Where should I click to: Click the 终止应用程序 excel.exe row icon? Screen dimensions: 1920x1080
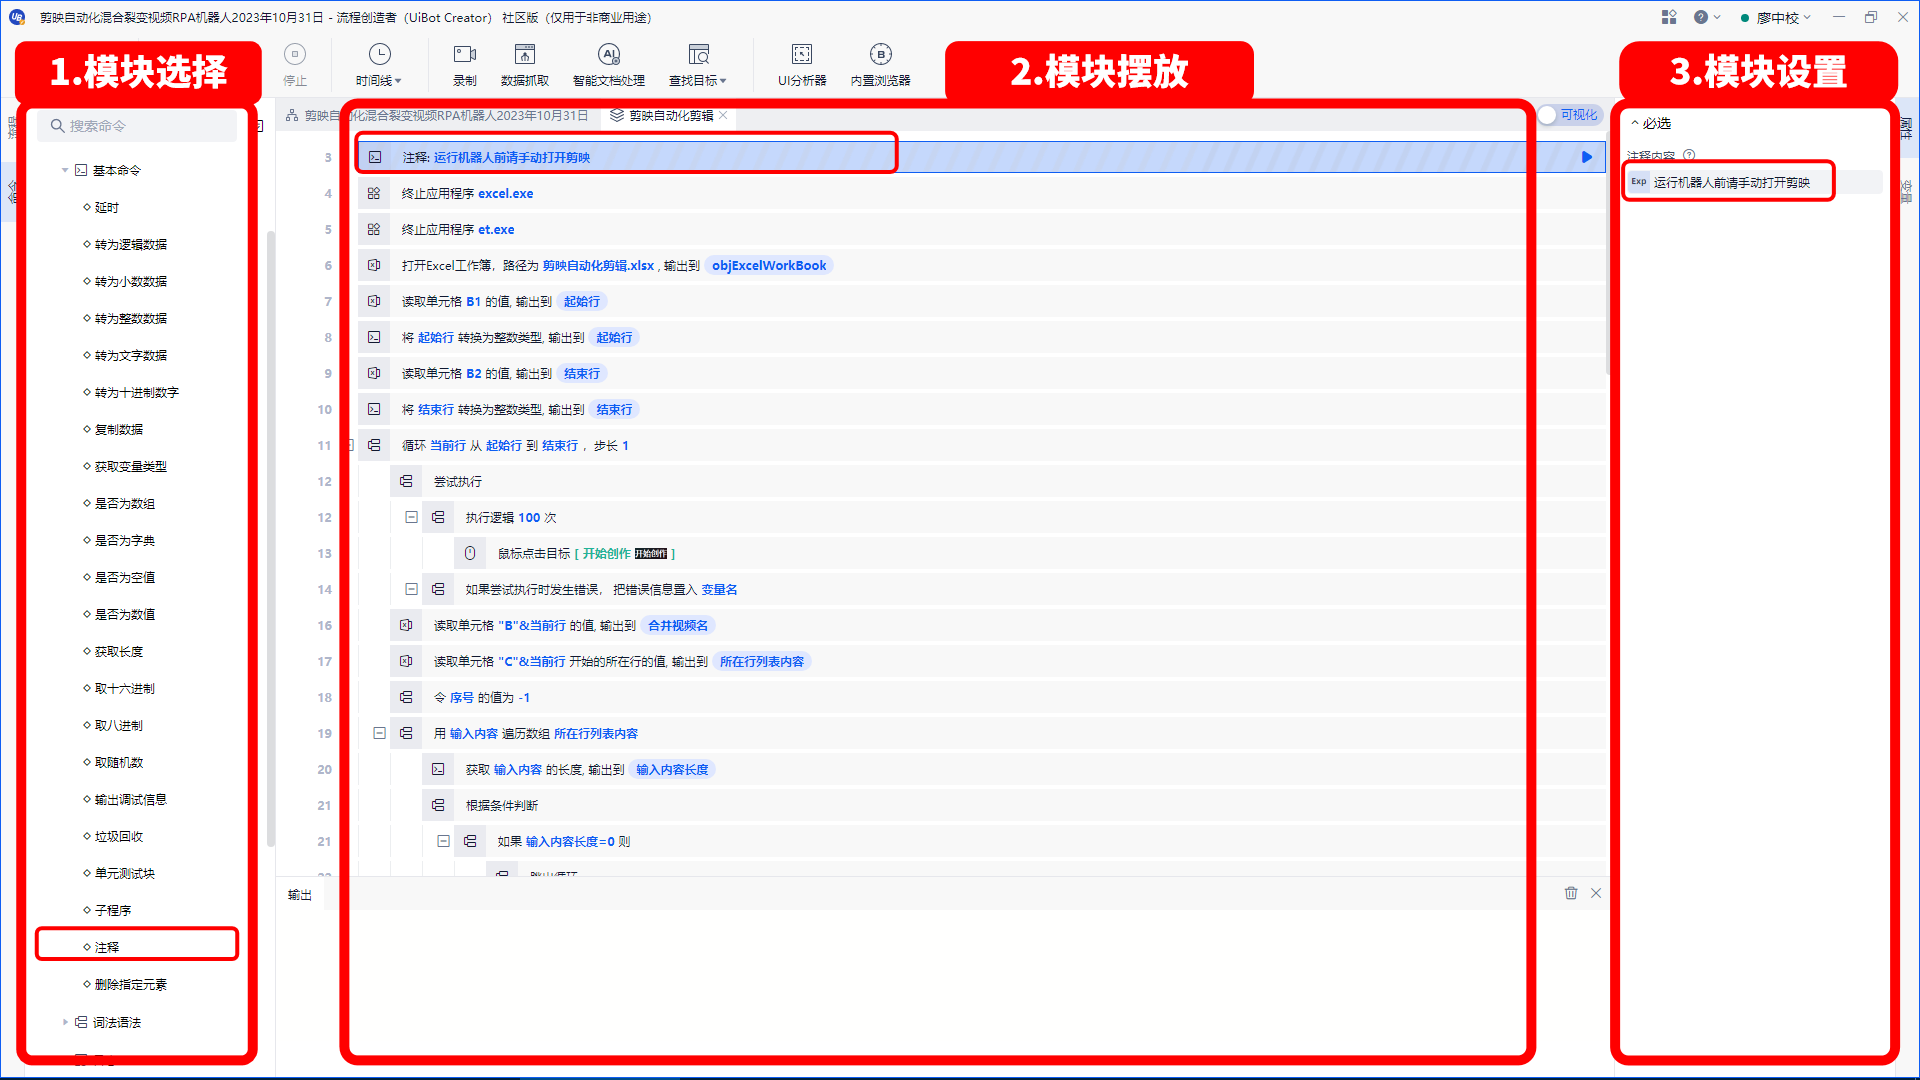(374, 194)
